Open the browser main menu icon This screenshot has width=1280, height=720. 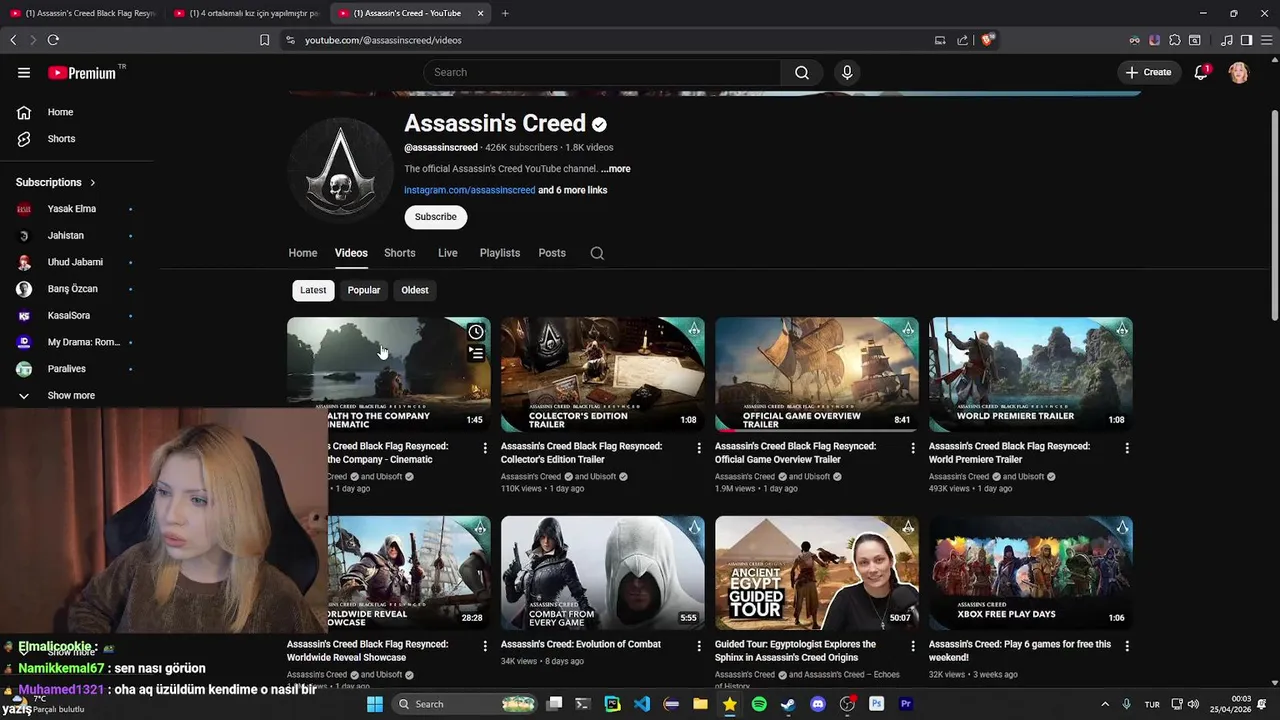pyautogui.click(x=1266, y=40)
